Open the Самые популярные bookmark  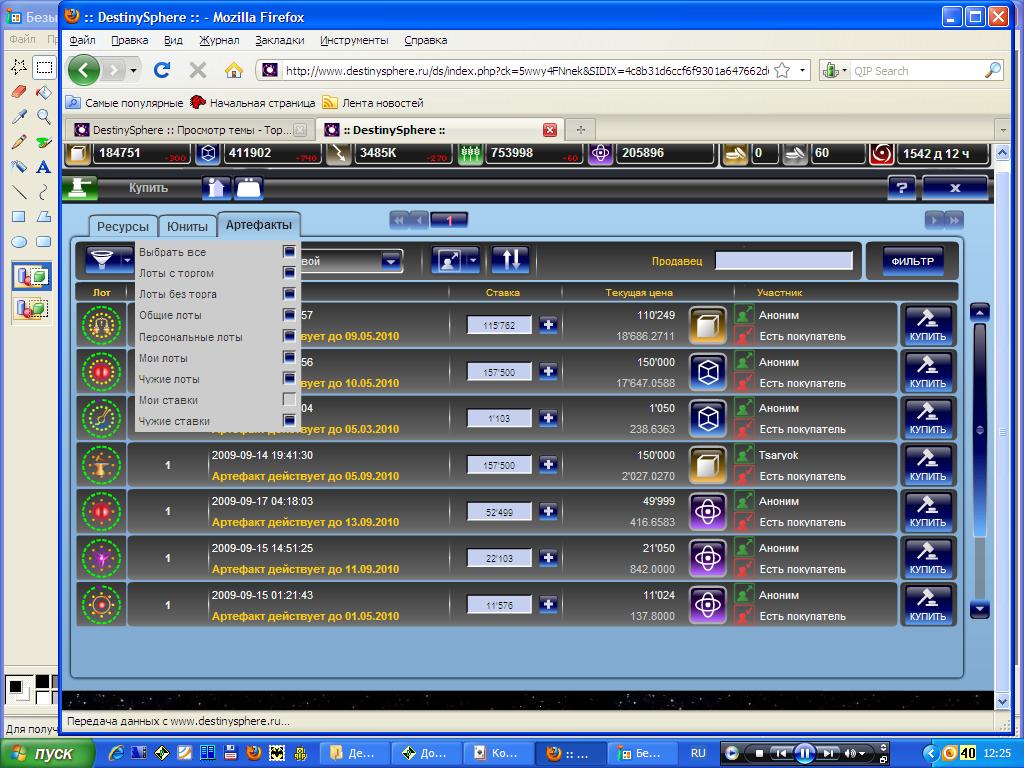click(125, 103)
